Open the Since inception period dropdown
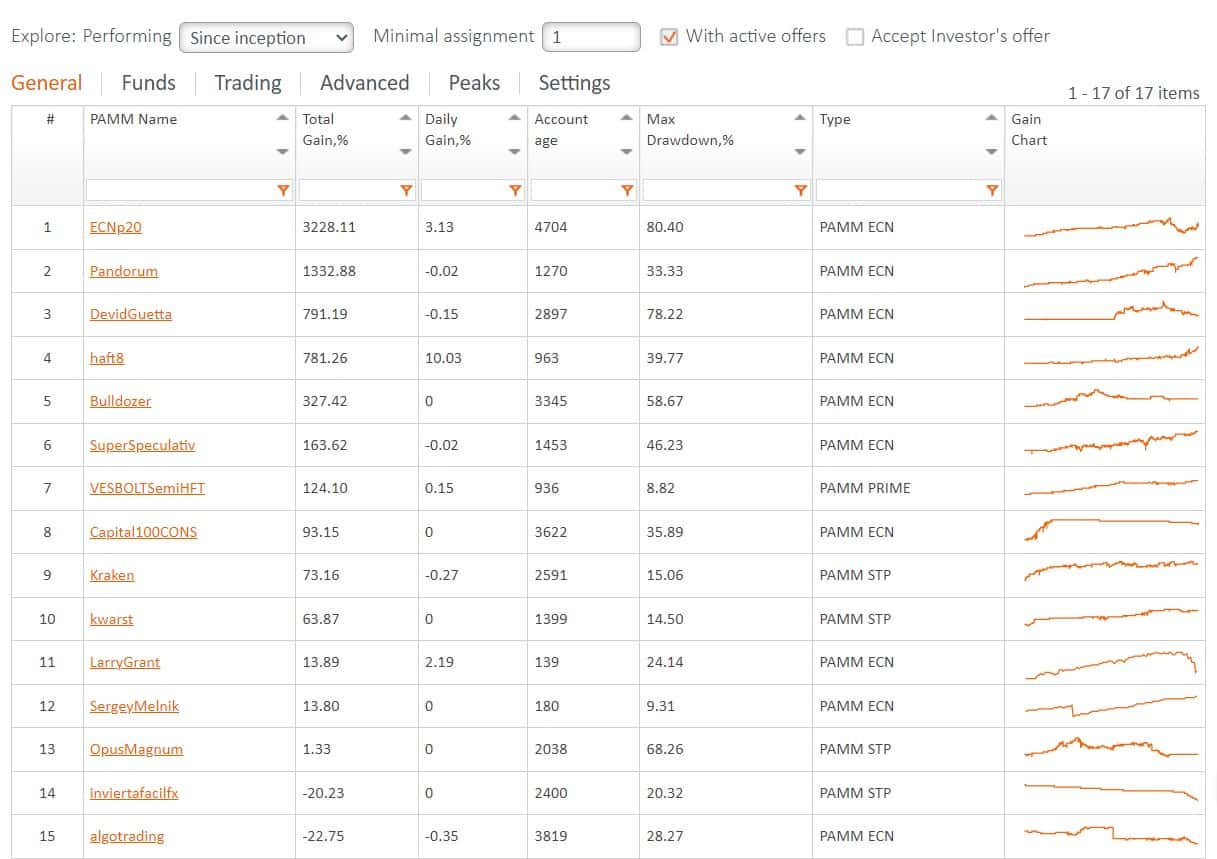 pyautogui.click(x=266, y=38)
